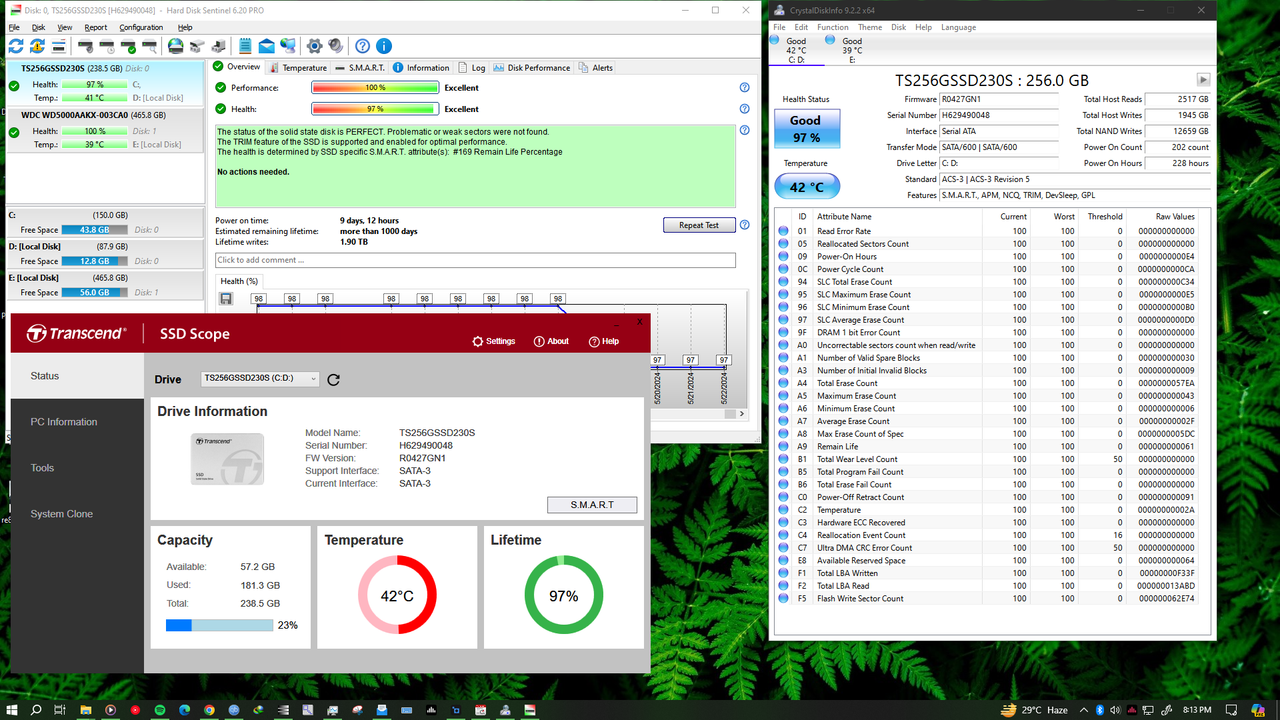Click the speaker sound icon in Hard Disk Sentinel toolbar
This screenshot has width=1280, height=720.
click(x=336, y=46)
